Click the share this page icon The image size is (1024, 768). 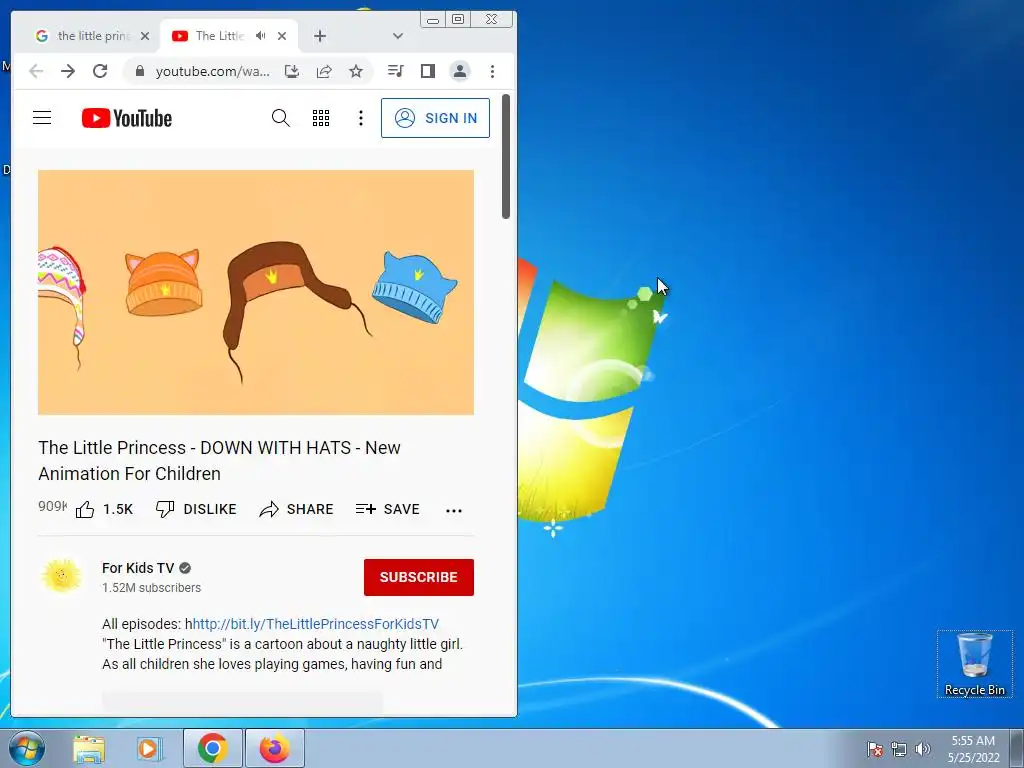tap(324, 71)
